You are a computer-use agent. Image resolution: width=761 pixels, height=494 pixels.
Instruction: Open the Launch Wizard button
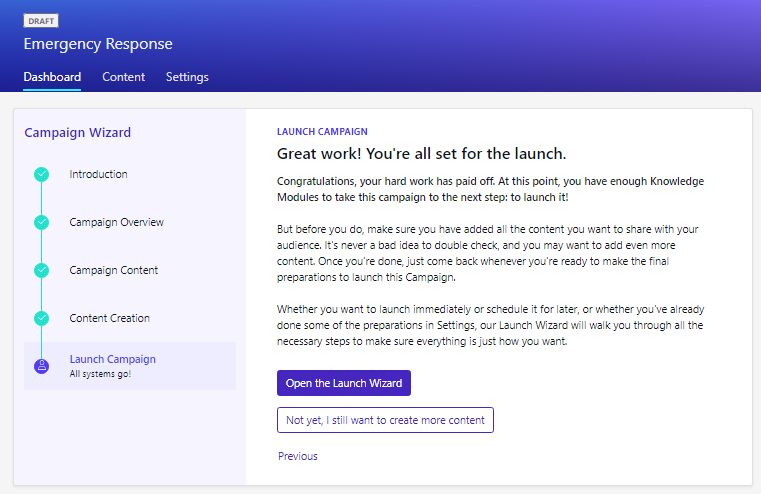(344, 383)
